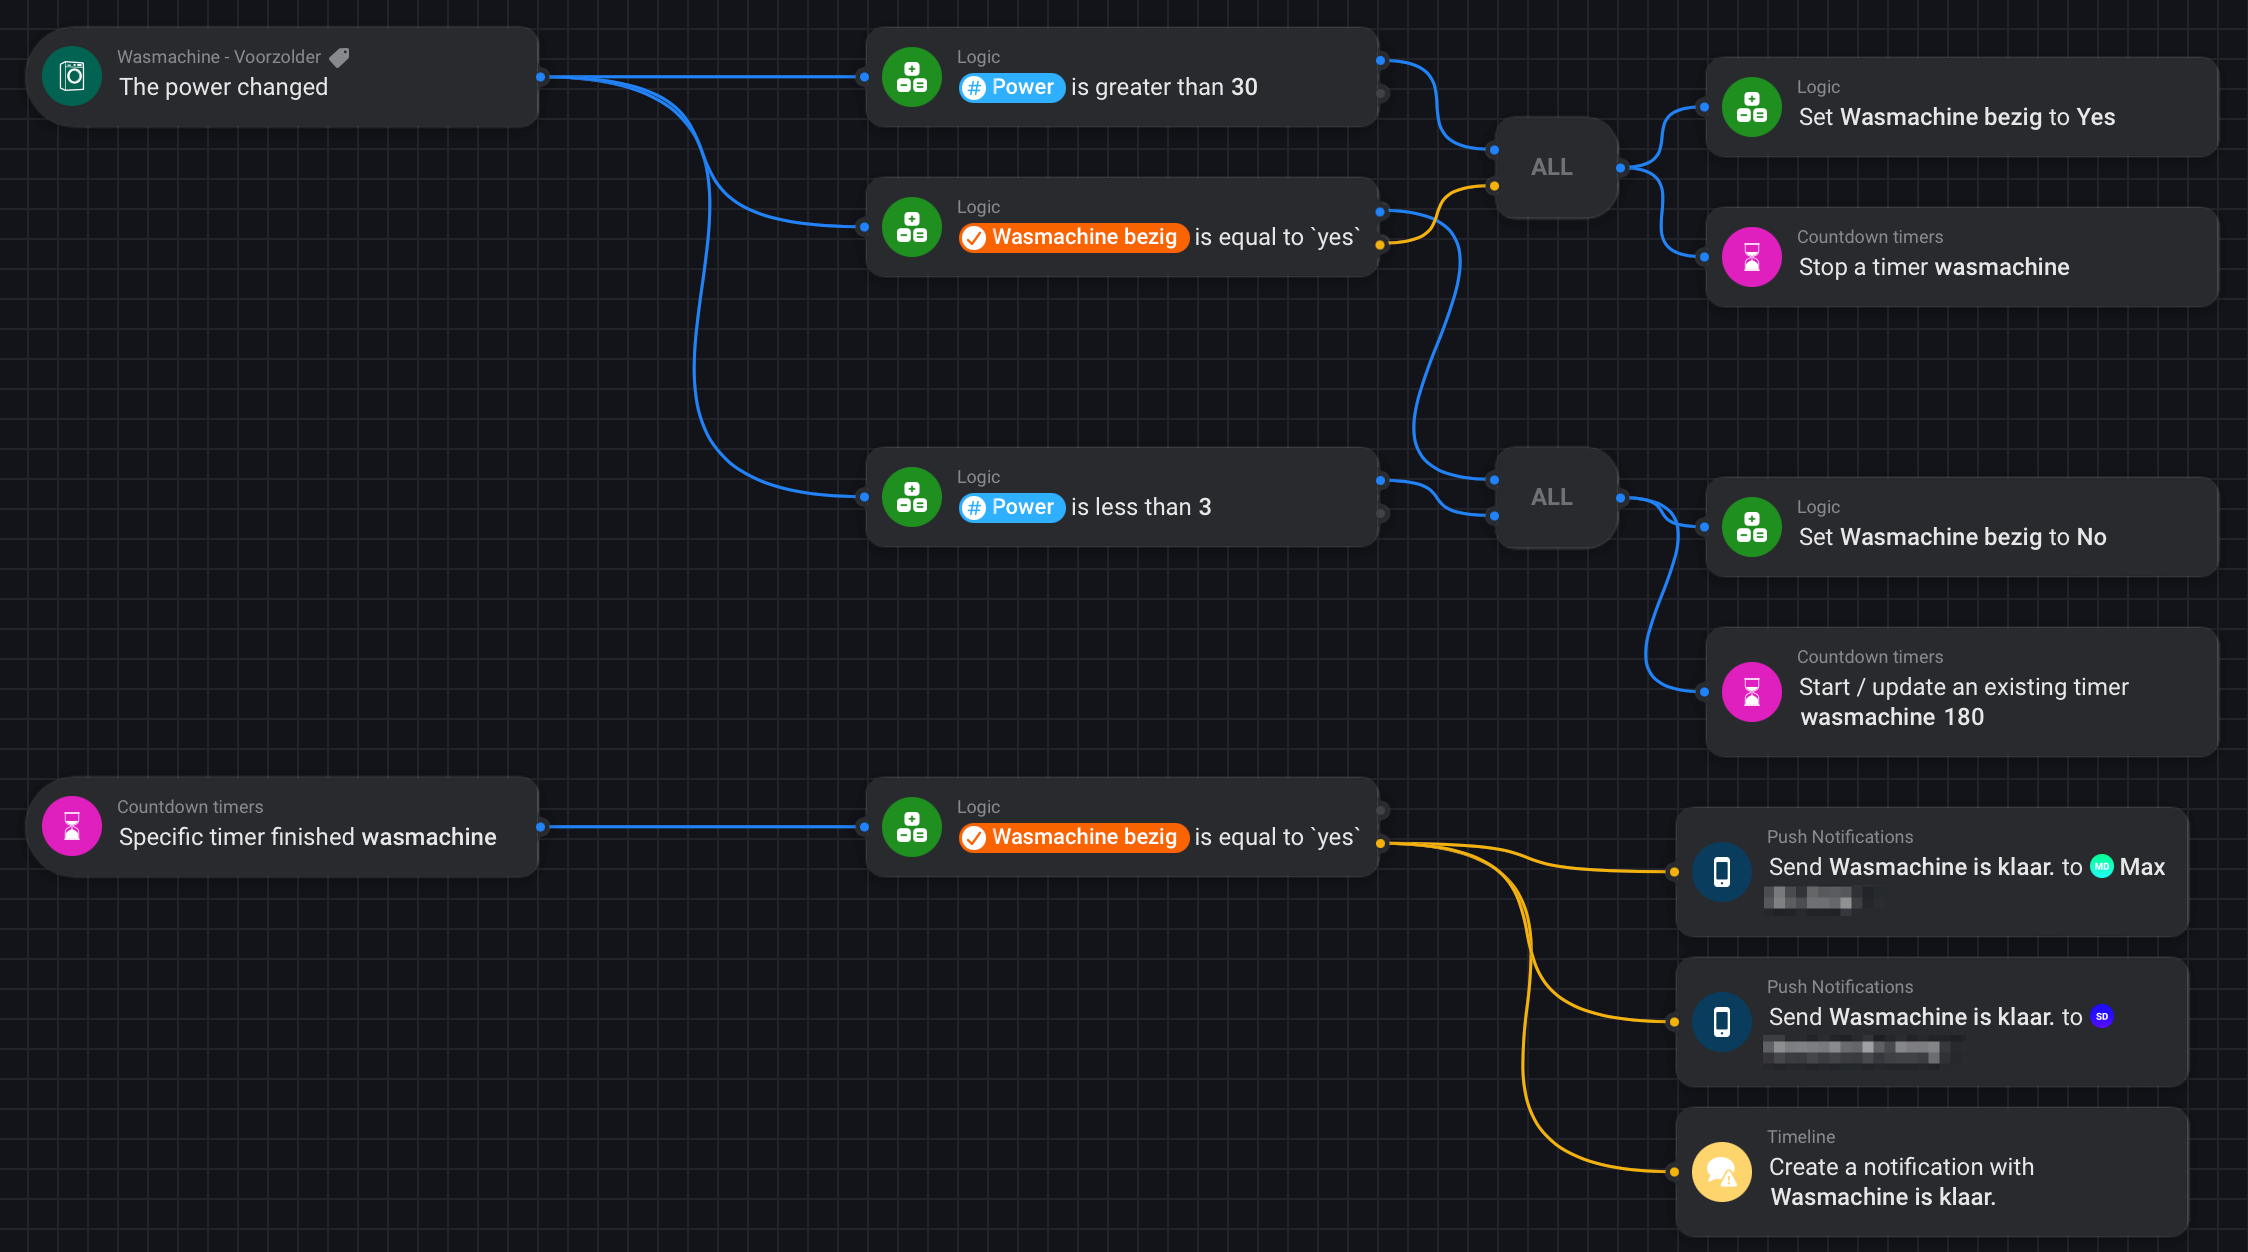Click Logic icon on 'Set Wasmachine bezig to No'

[x=1751, y=527]
